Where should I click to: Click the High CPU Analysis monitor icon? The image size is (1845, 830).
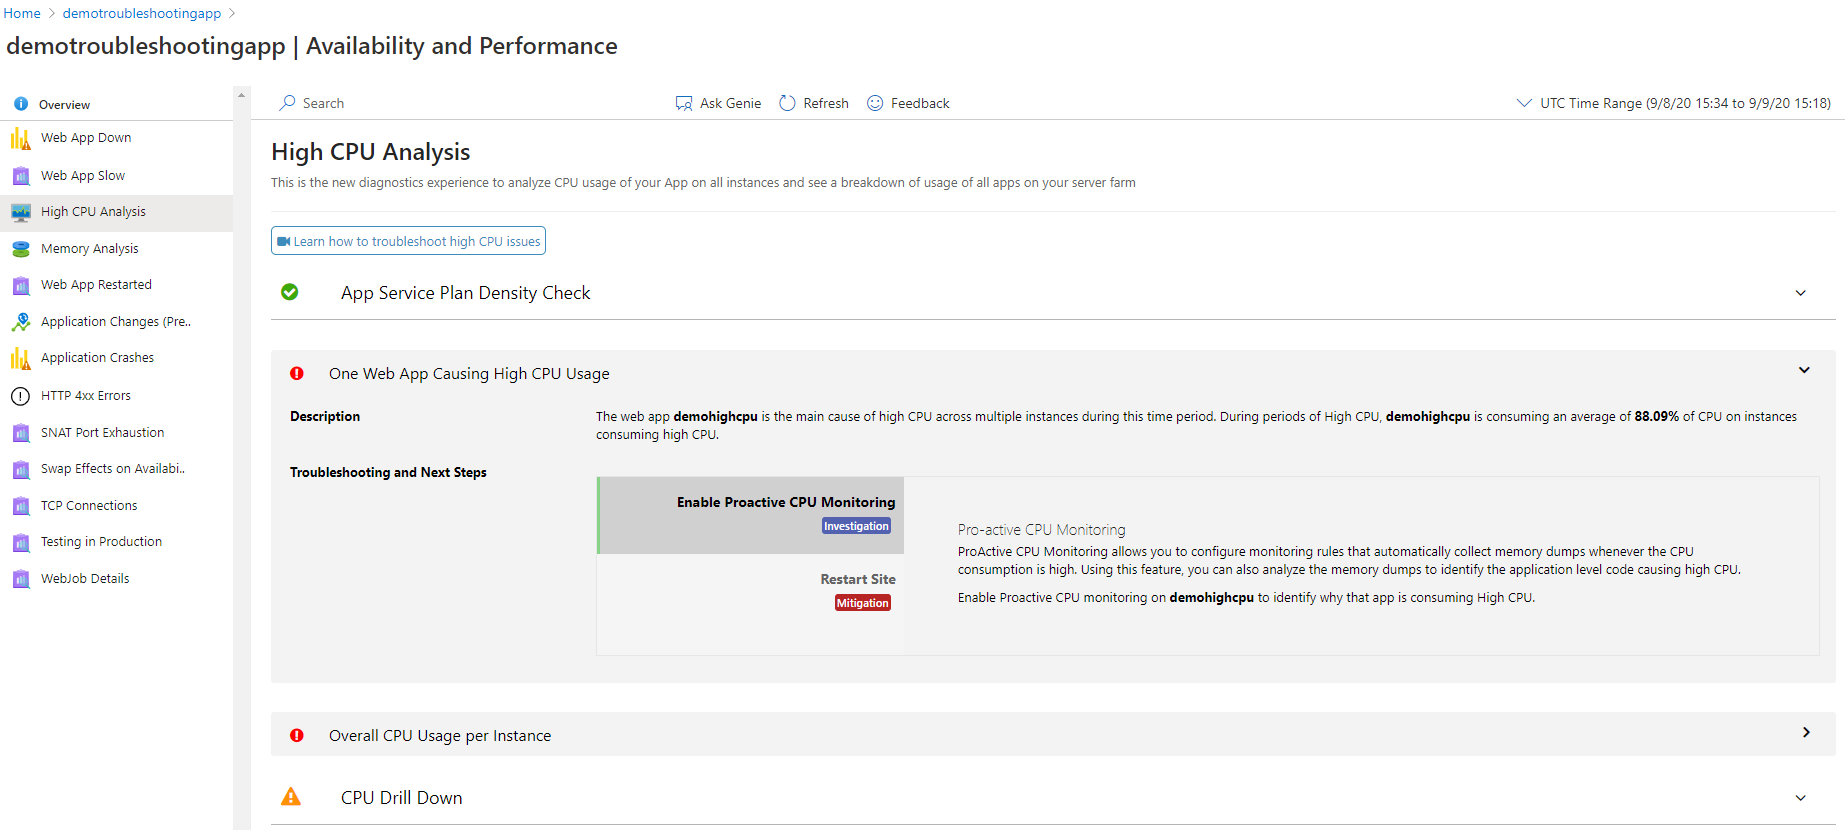[21, 212]
